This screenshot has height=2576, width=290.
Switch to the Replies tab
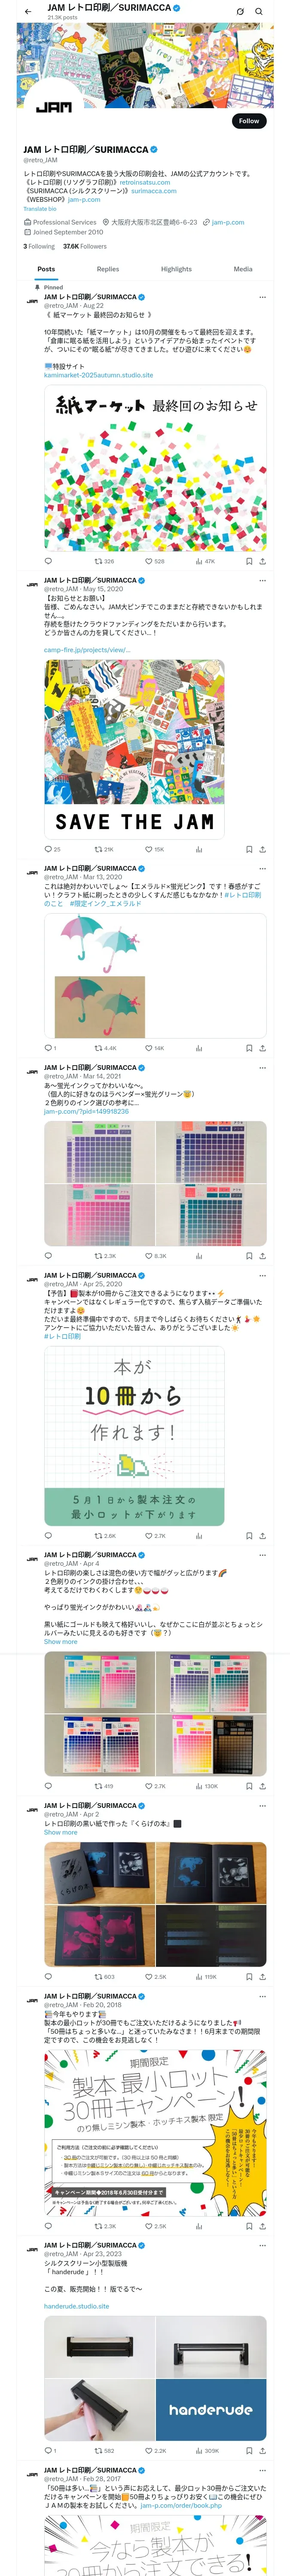[108, 269]
